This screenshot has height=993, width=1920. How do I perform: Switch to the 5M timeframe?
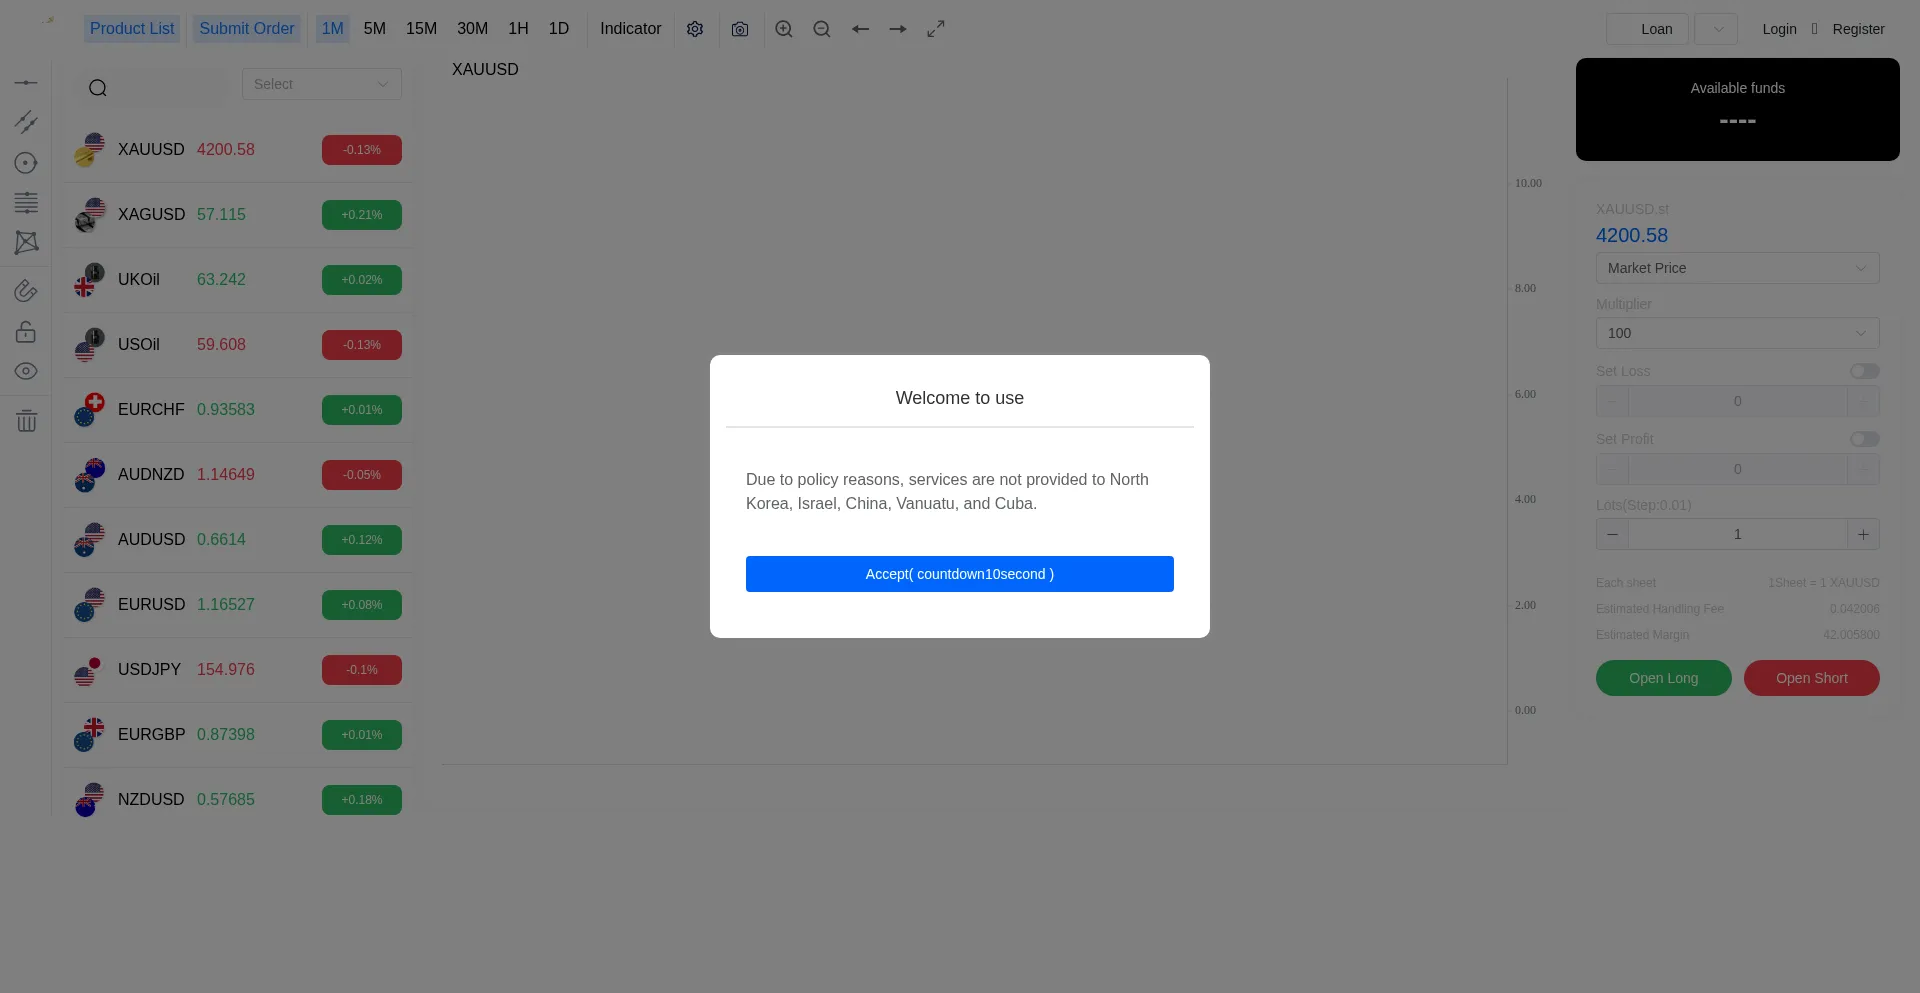click(x=374, y=29)
